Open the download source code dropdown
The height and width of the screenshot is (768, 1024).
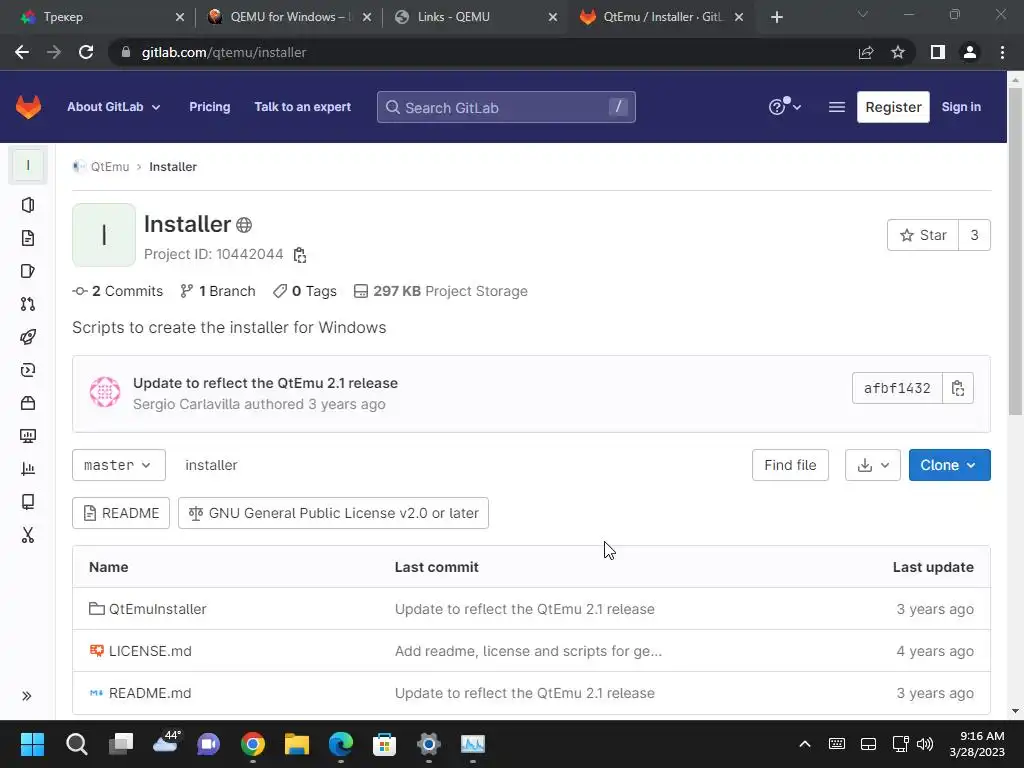(x=872, y=465)
